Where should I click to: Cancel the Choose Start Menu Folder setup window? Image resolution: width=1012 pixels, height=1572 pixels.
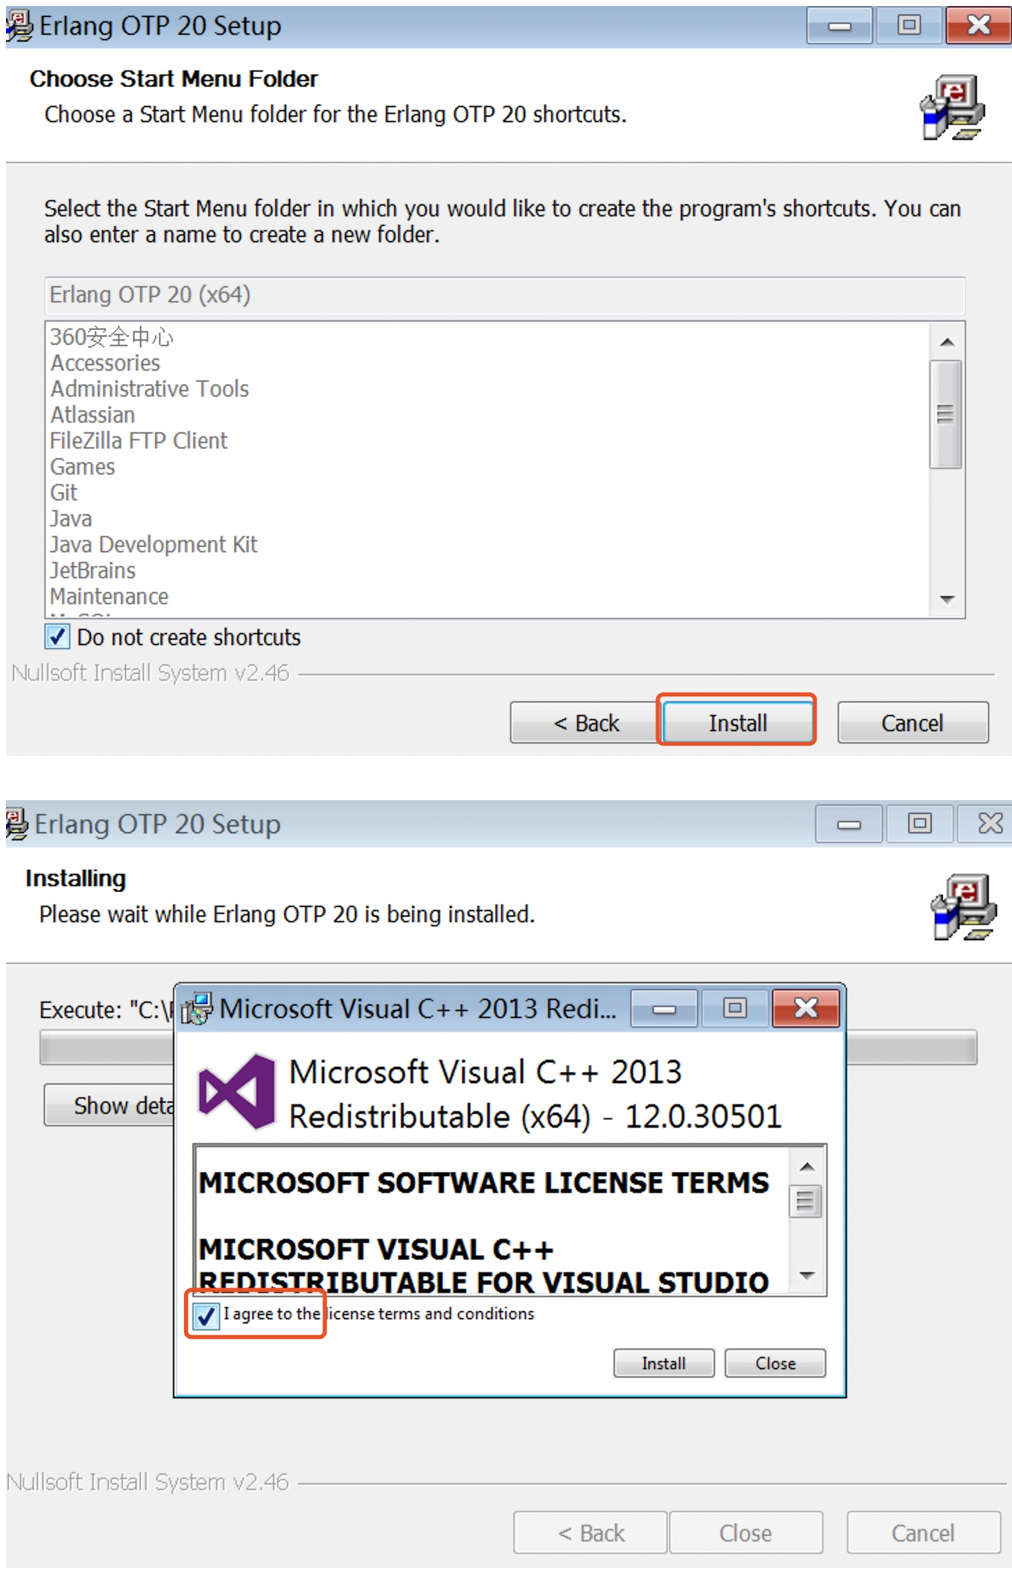(x=912, y=722)
